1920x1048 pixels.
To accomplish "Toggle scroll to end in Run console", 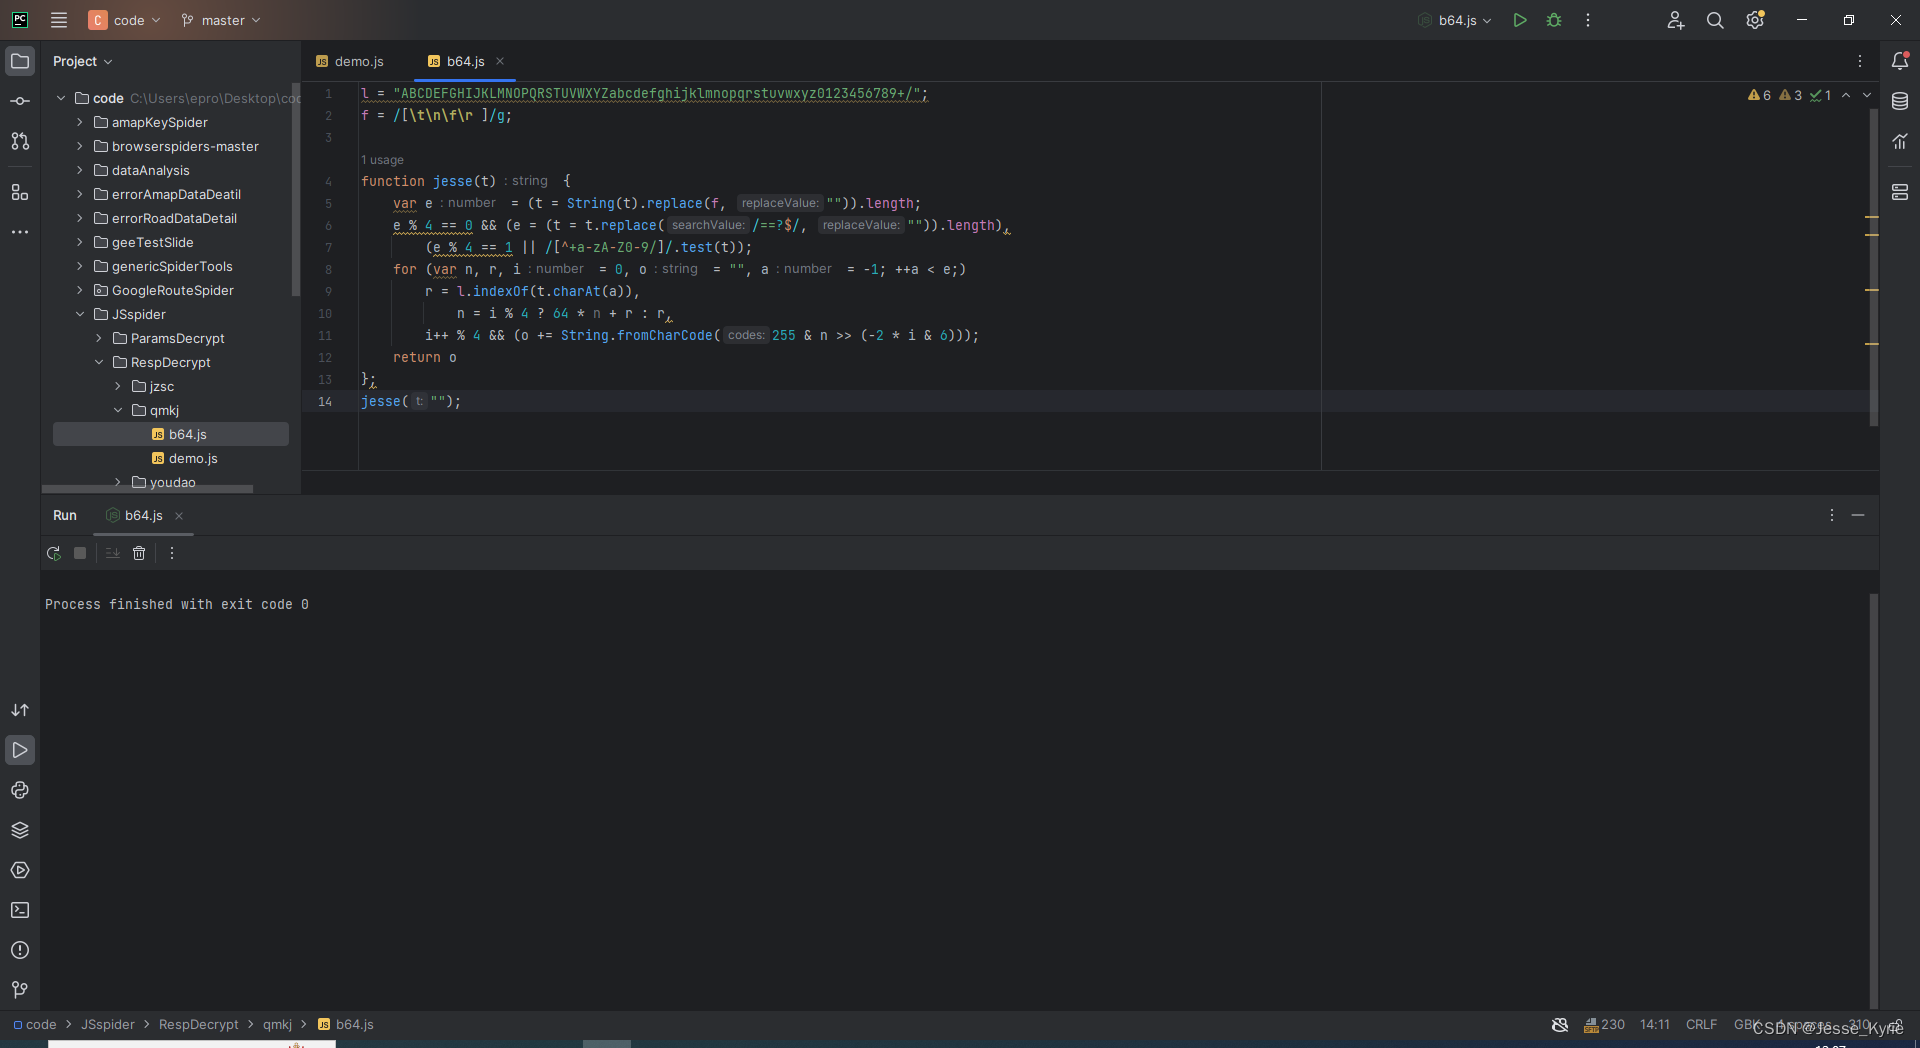I will click(x=112, y=553).
